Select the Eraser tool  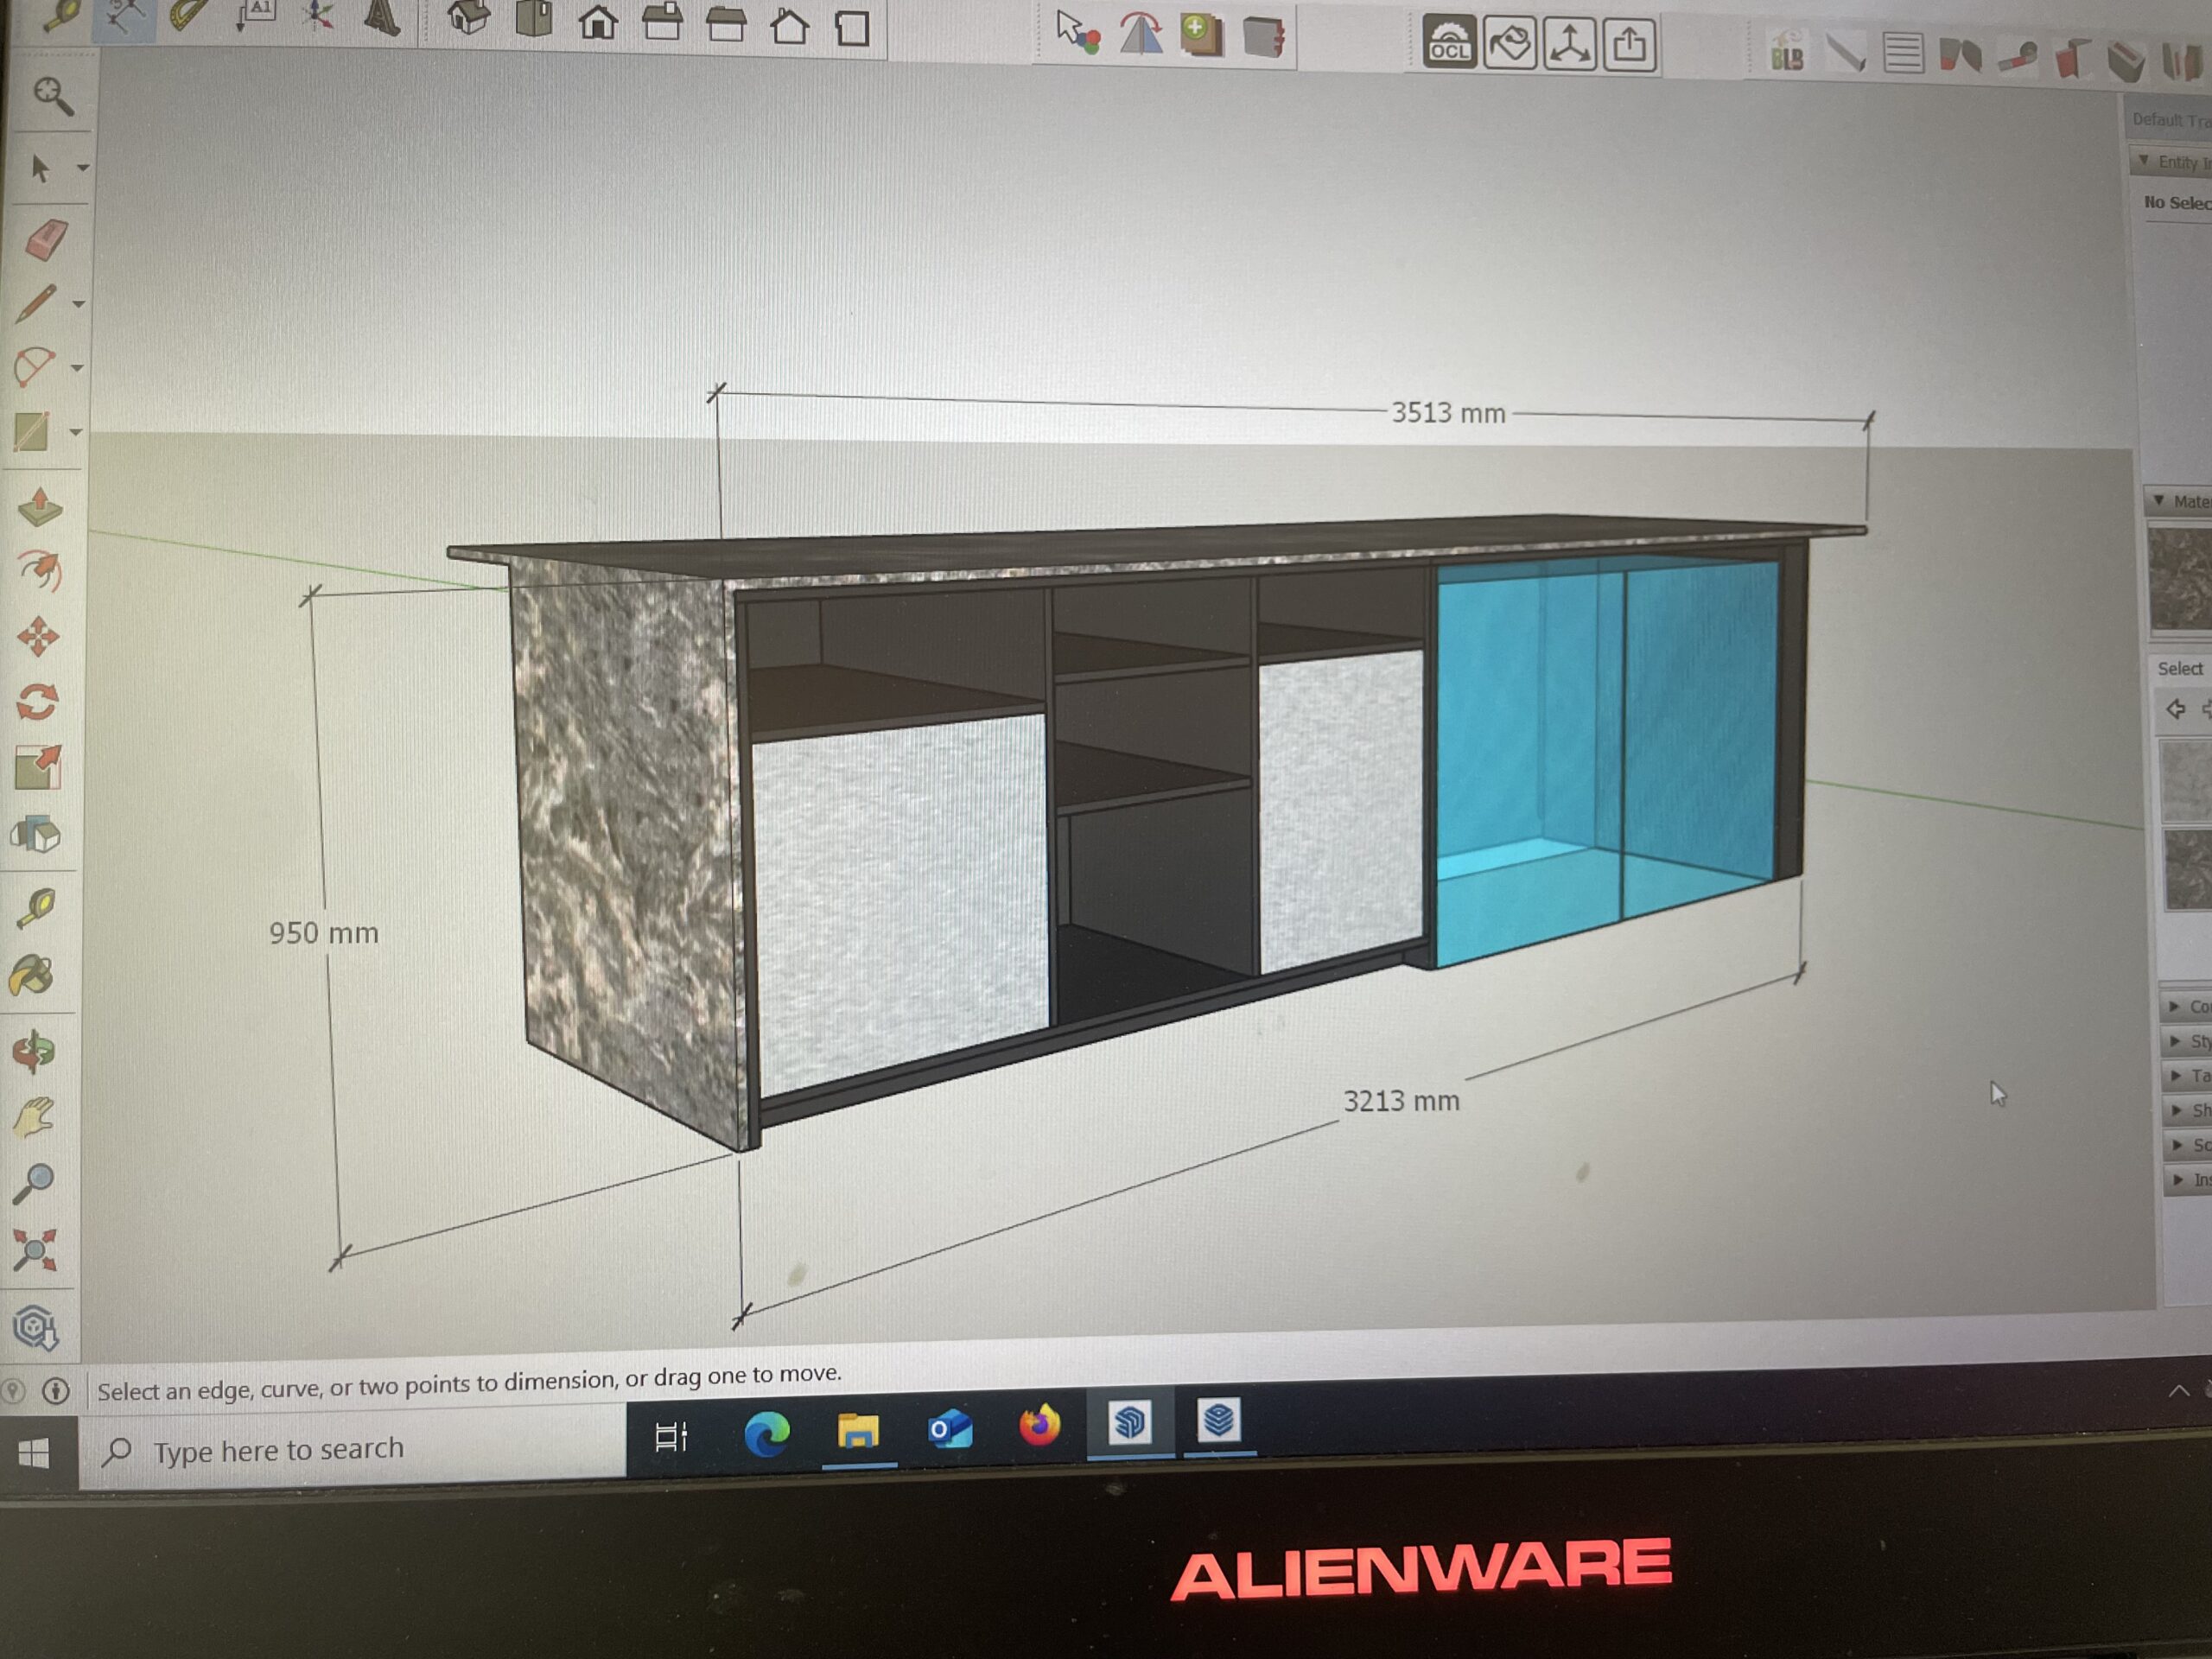coord(45,241)
